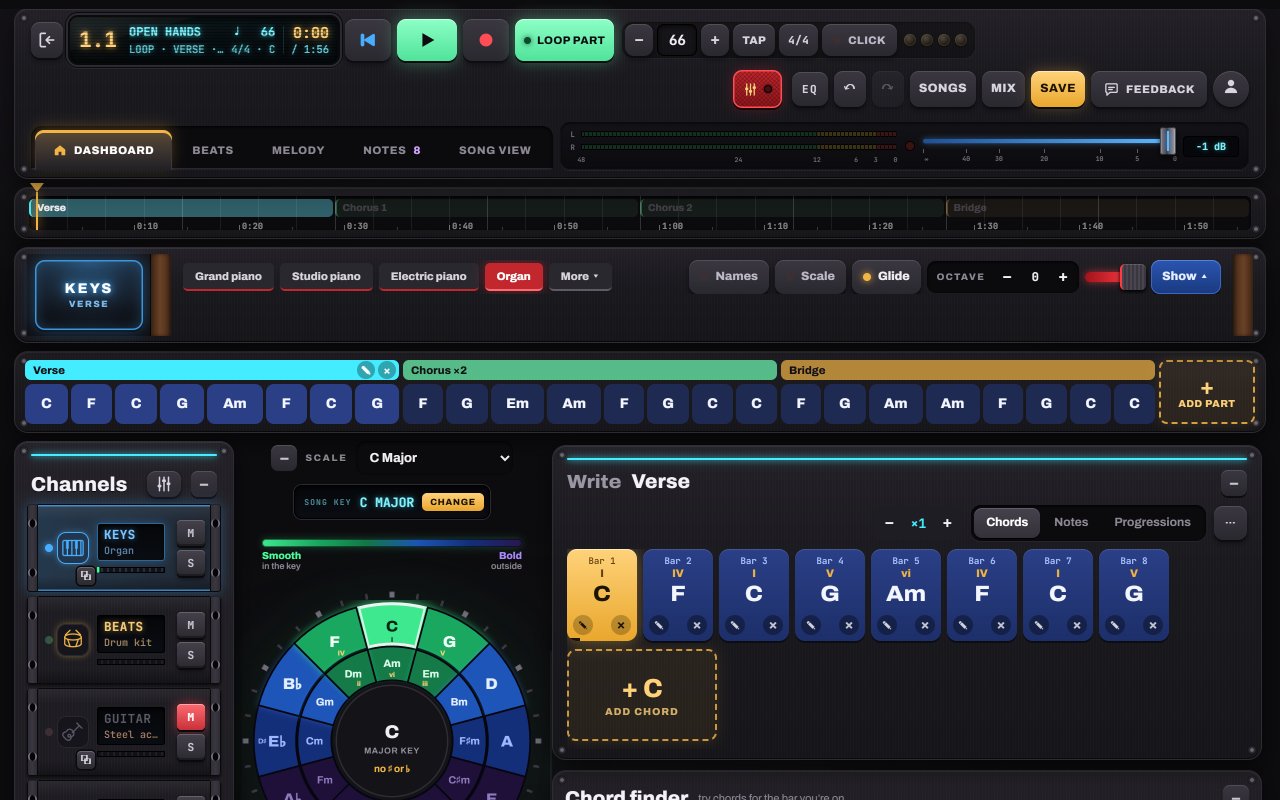Click the Bridge section in the timeline
Screen dimensions: 1280x800
tap(1098, 208)
